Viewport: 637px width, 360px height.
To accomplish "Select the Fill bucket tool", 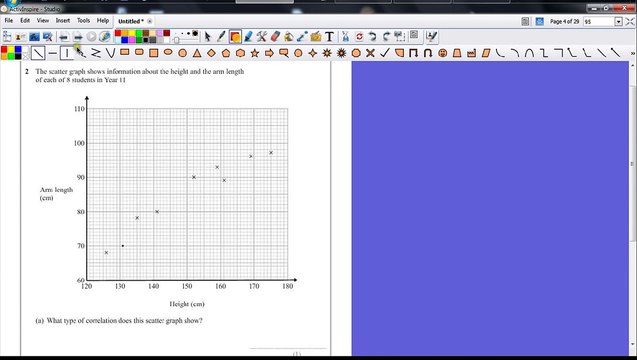I will pos(288,37).
